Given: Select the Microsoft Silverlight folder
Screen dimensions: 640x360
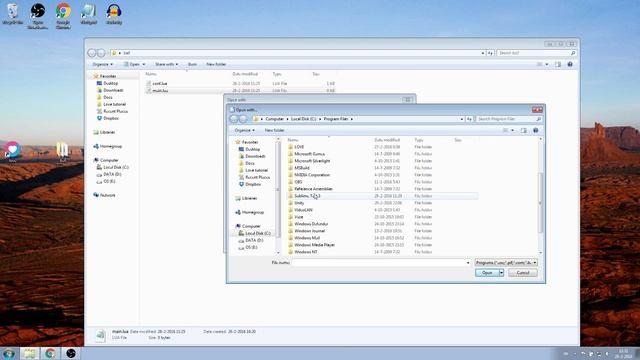Looking at the screenshot, I should click(312, 161).
